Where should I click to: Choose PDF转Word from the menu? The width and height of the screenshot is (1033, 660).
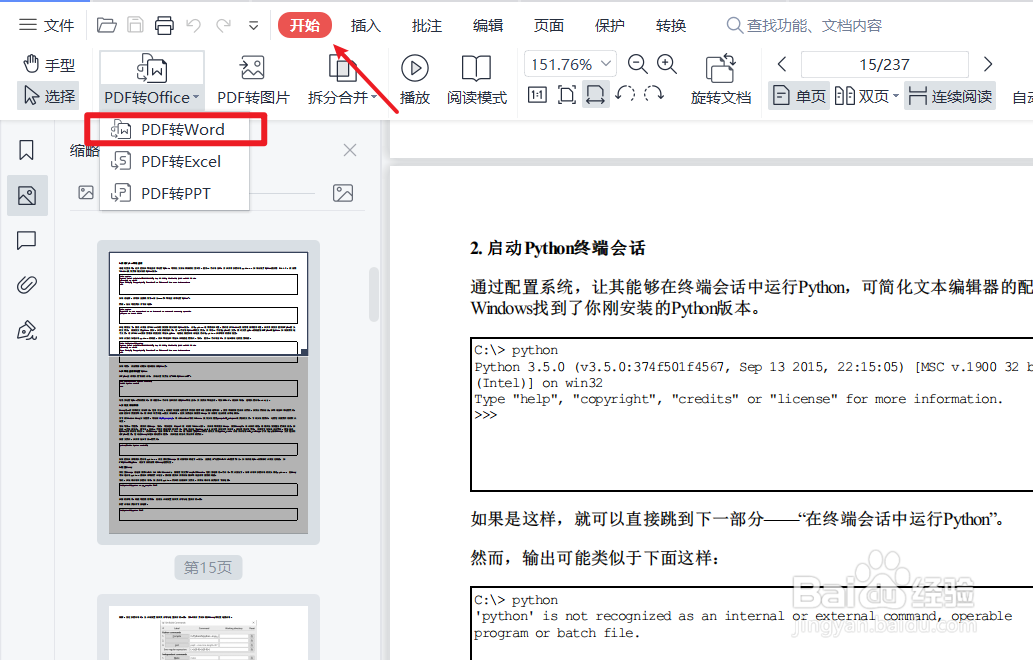pyautogui.click(x=175, y=130)
